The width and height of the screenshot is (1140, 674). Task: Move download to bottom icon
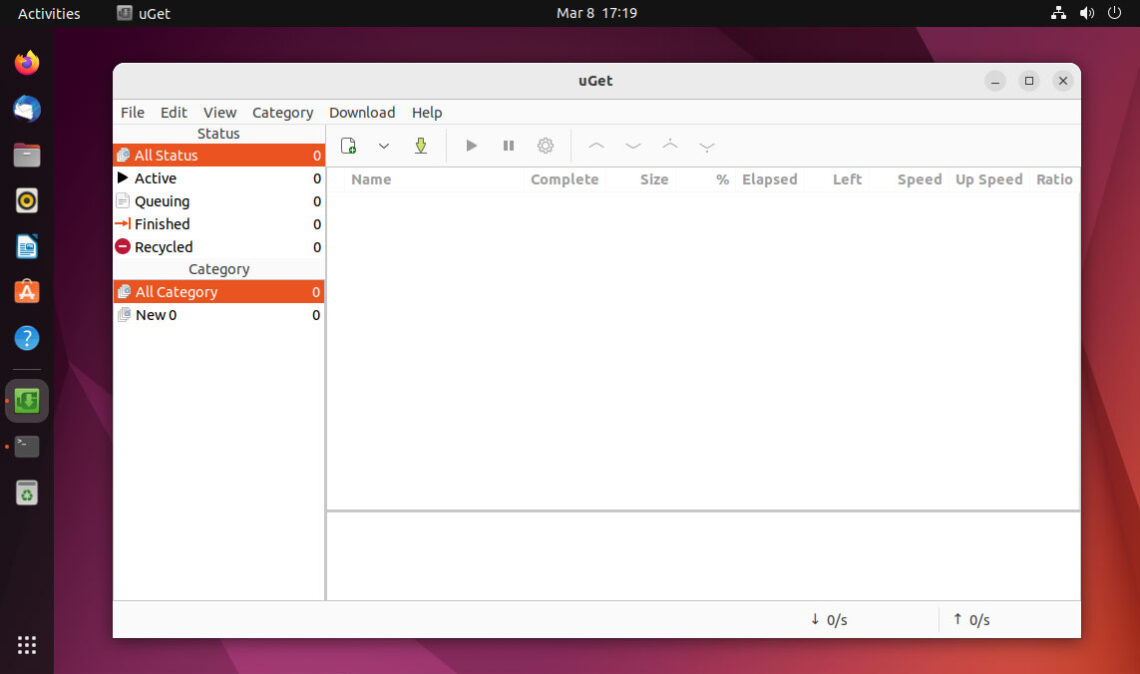click(707, 146)
